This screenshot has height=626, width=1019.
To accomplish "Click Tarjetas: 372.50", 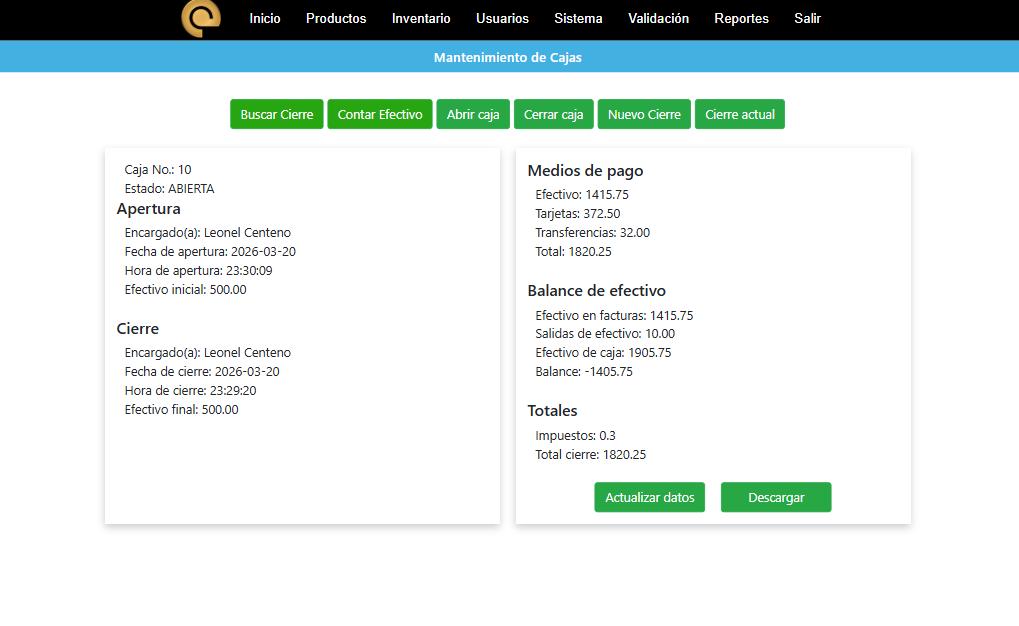I will point(578,213).
